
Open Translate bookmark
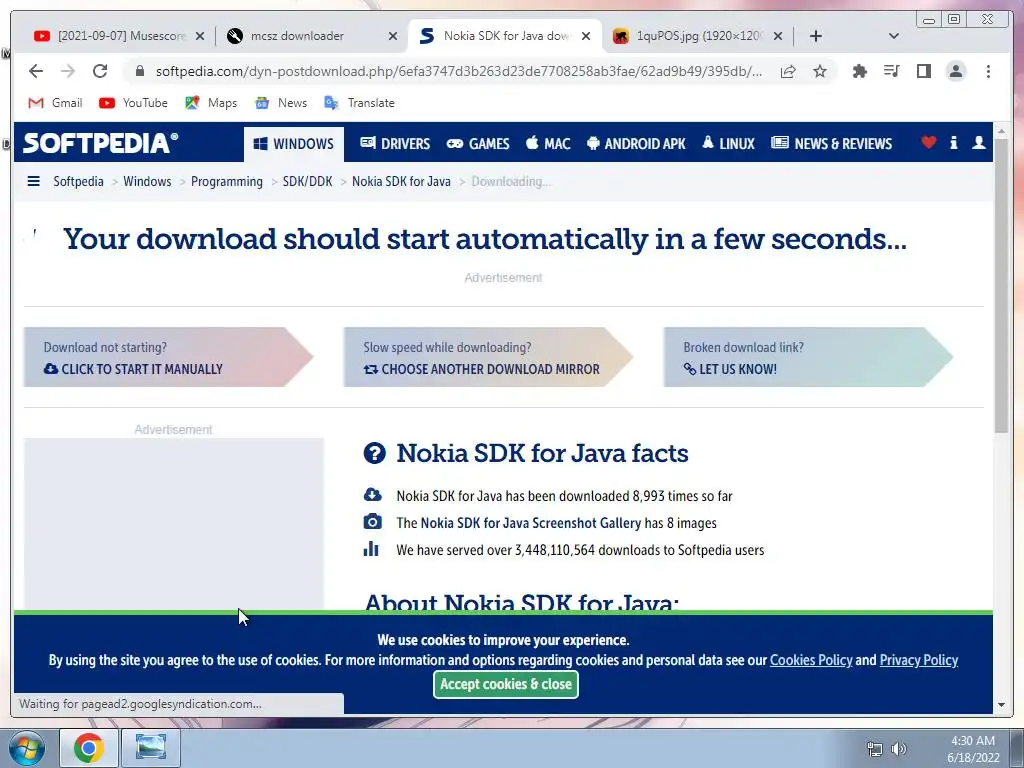pos(360,103)
